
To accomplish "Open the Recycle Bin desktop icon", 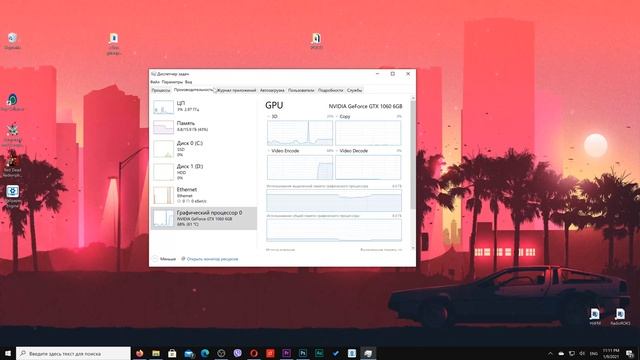I will [x=12, y=41].
